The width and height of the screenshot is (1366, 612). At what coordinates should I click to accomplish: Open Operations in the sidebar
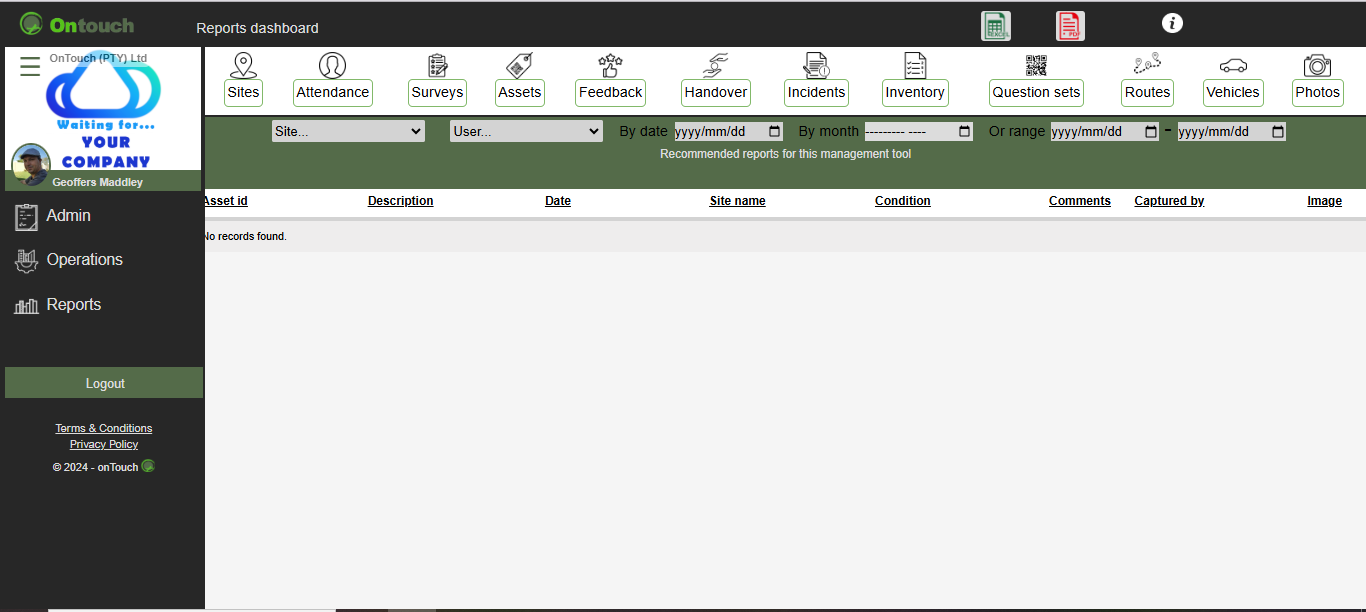[x=84, y=260]
